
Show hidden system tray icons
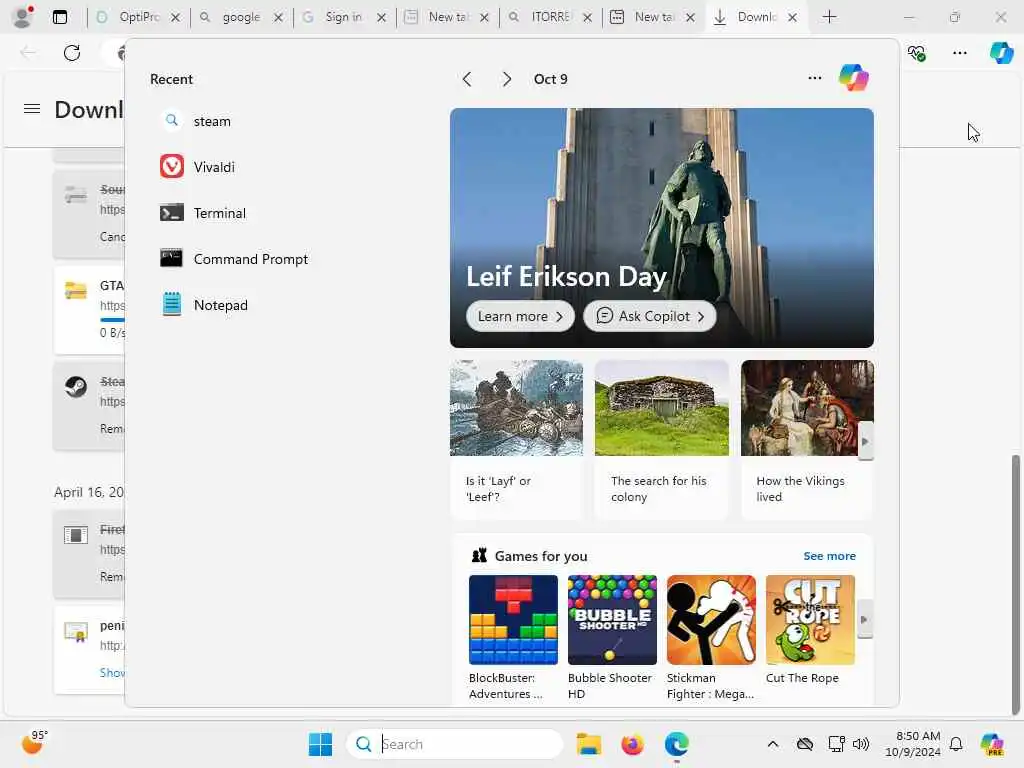[773, 744]
